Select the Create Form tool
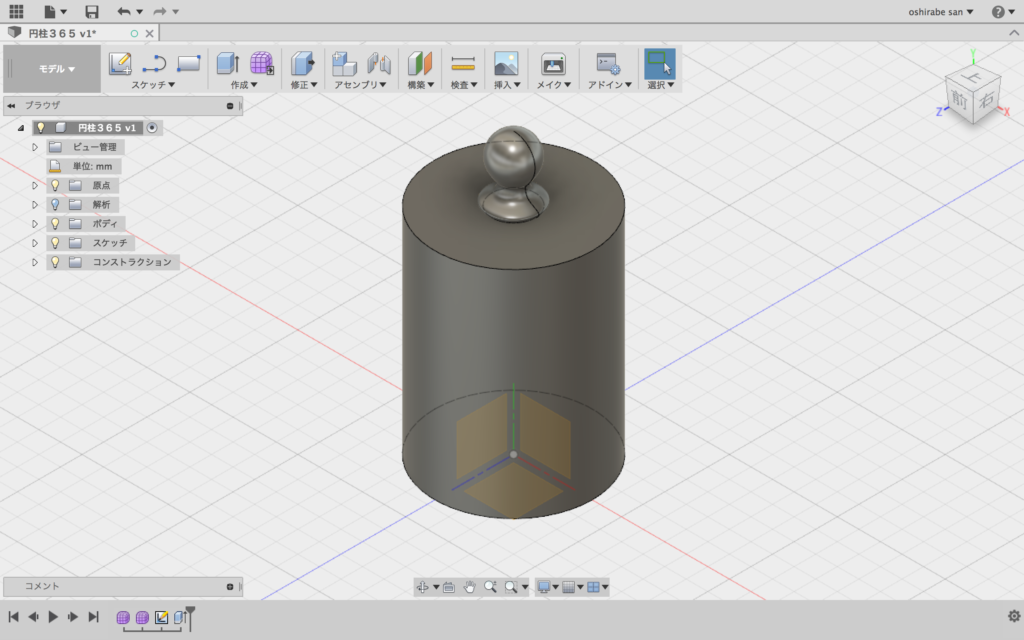Image resolution: width=1024 pixels, height=640 pixels. 261,63
